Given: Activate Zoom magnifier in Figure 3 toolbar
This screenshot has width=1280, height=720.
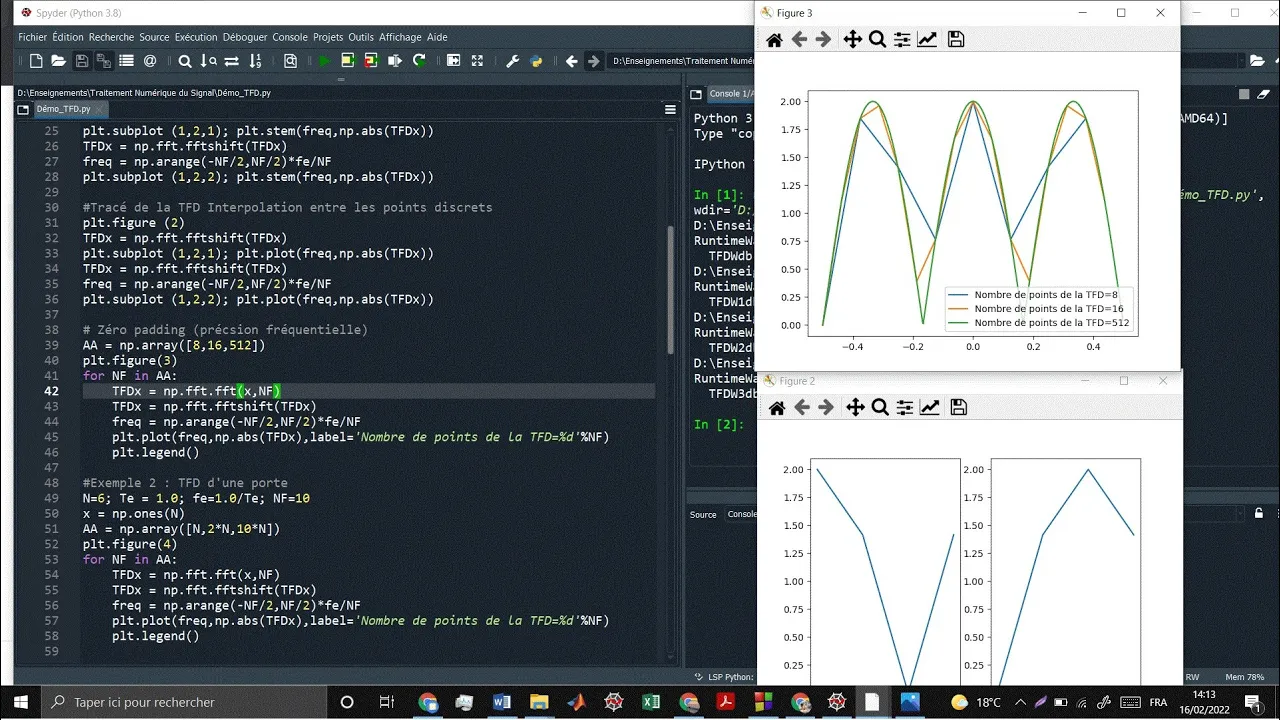Looking at the screenshot, I should 877,40.
